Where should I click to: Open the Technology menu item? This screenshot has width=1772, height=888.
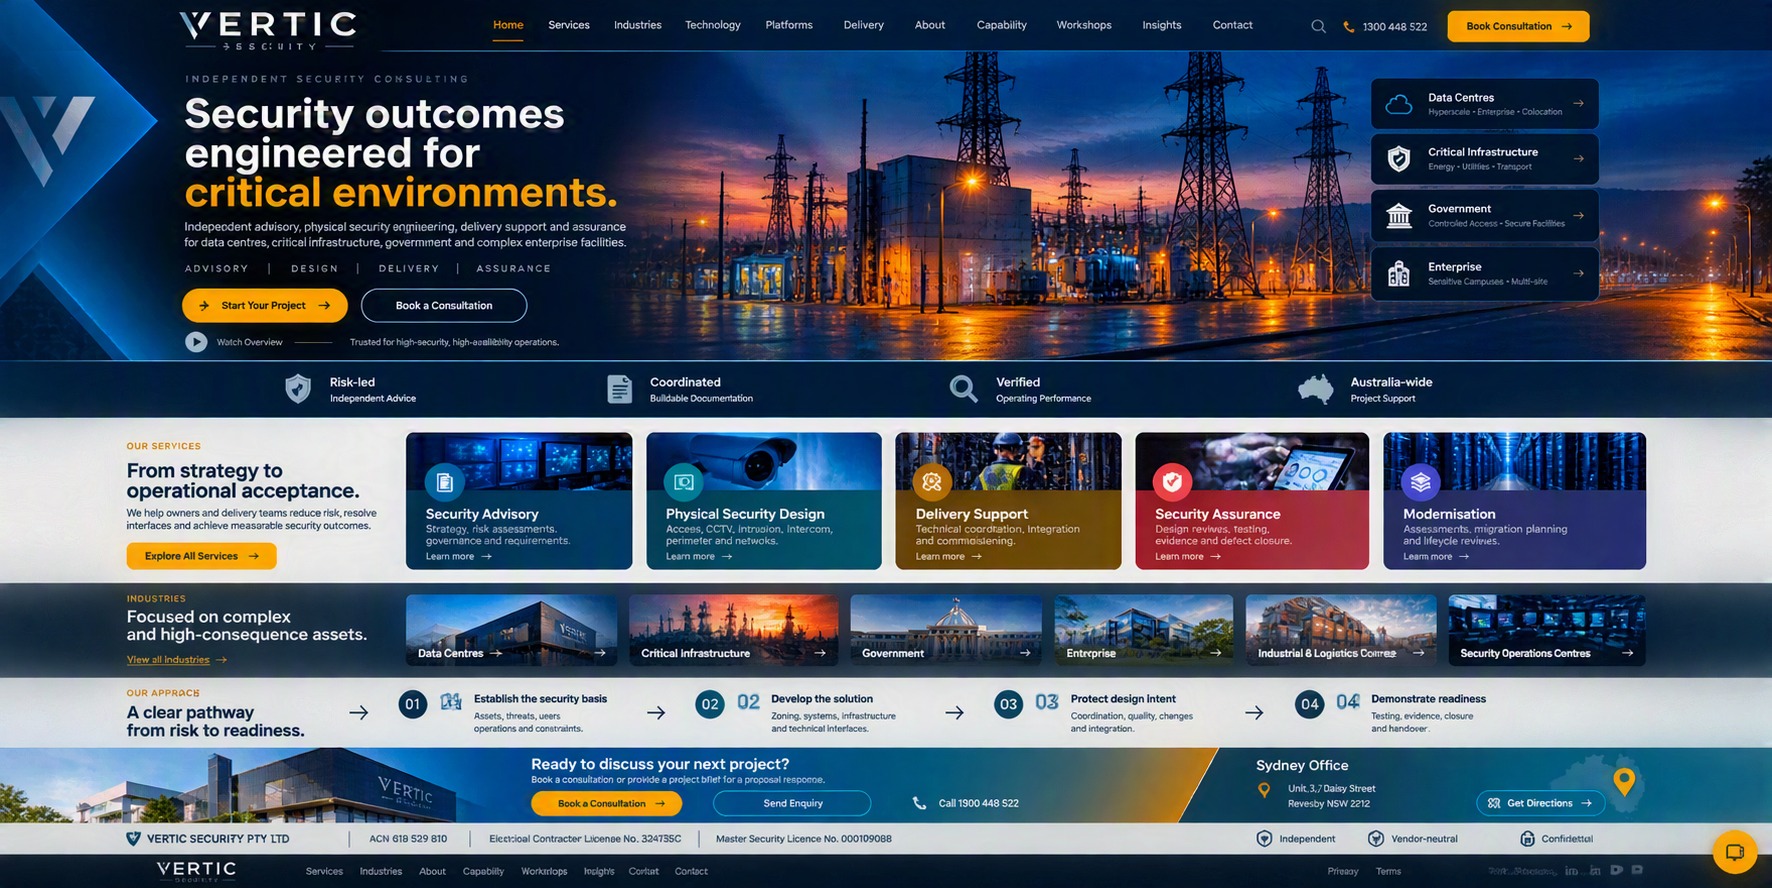(x=713, y=25)
